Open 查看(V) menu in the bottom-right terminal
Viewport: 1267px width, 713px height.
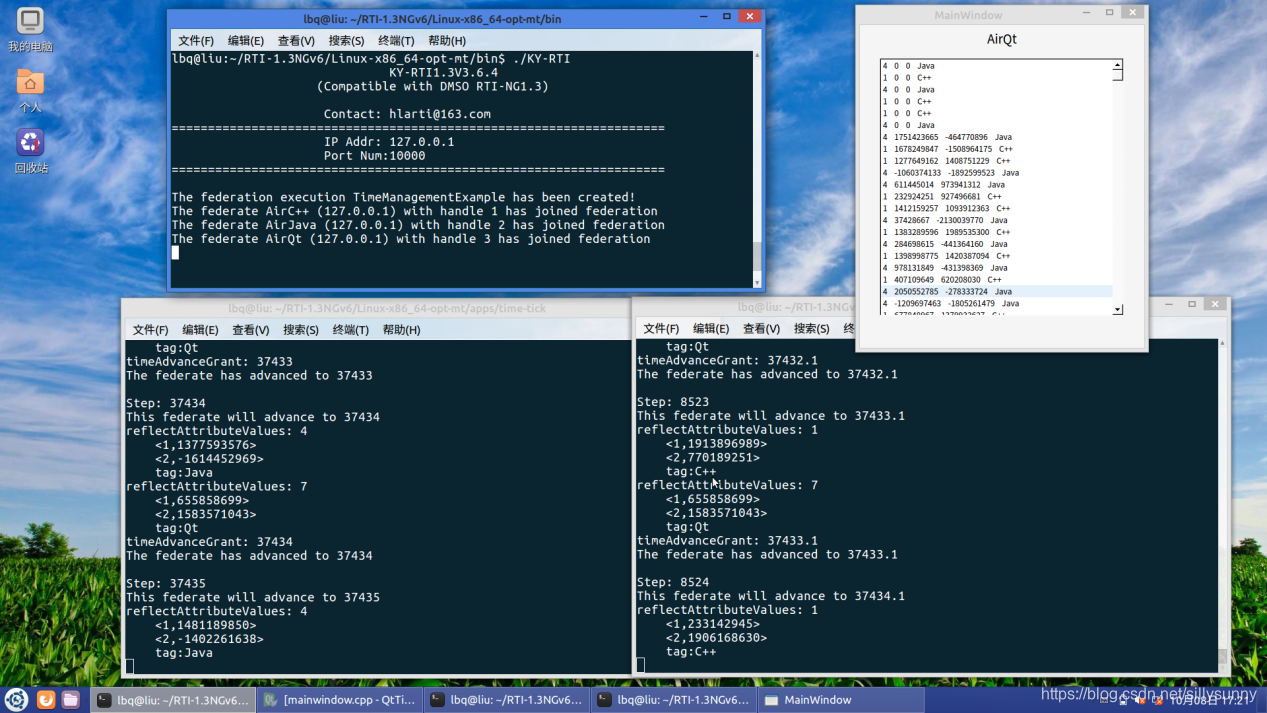point(761,329)
